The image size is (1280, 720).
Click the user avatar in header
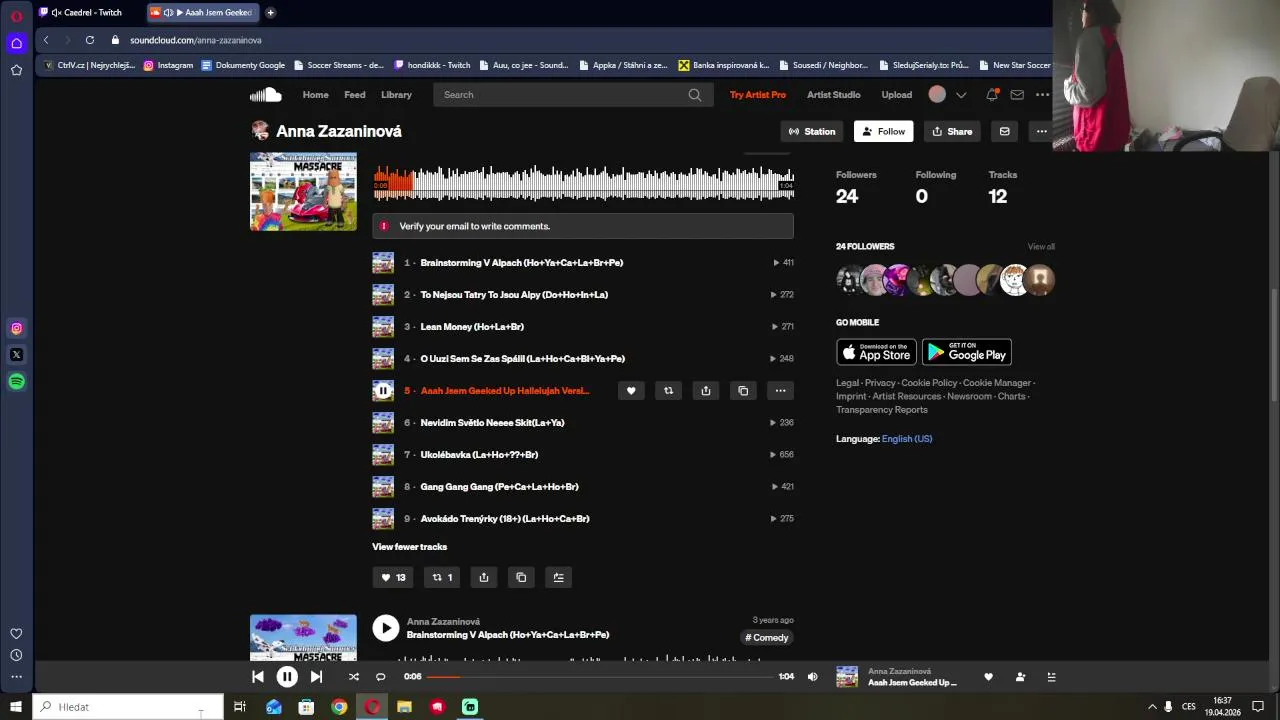pyautogui.click(x=937, y=95)
